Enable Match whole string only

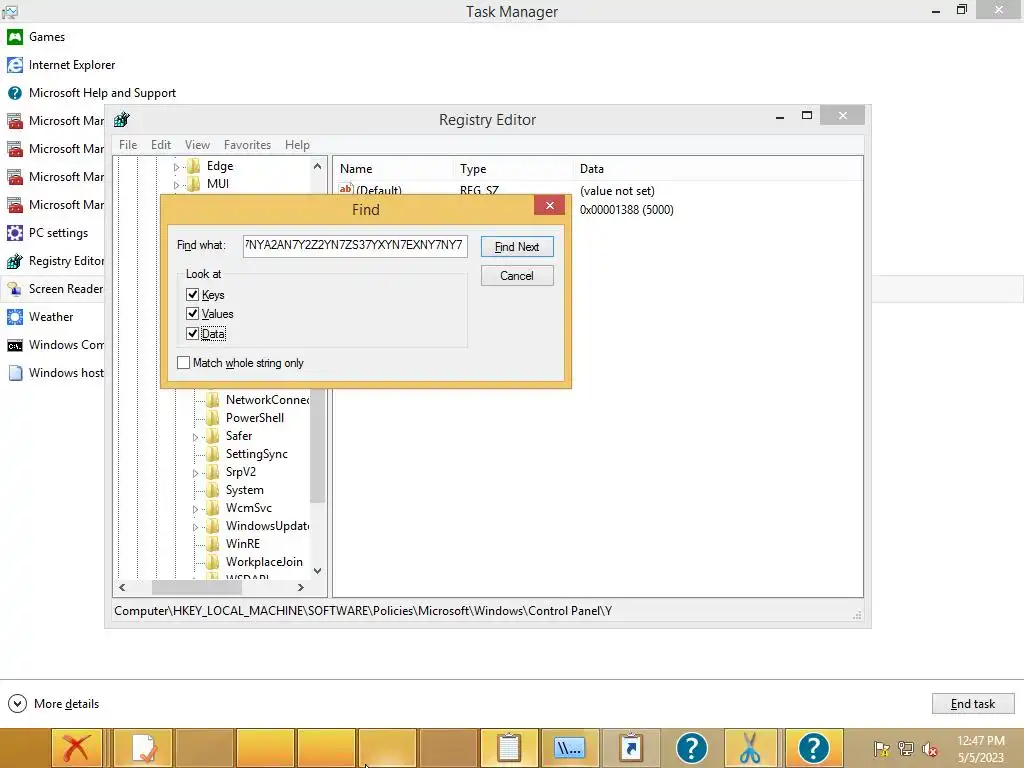[x=184, y=362]
